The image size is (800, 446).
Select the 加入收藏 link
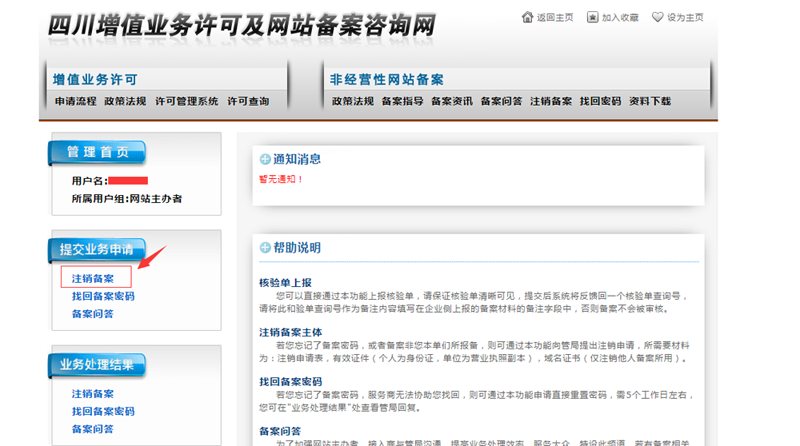(620, 18)
